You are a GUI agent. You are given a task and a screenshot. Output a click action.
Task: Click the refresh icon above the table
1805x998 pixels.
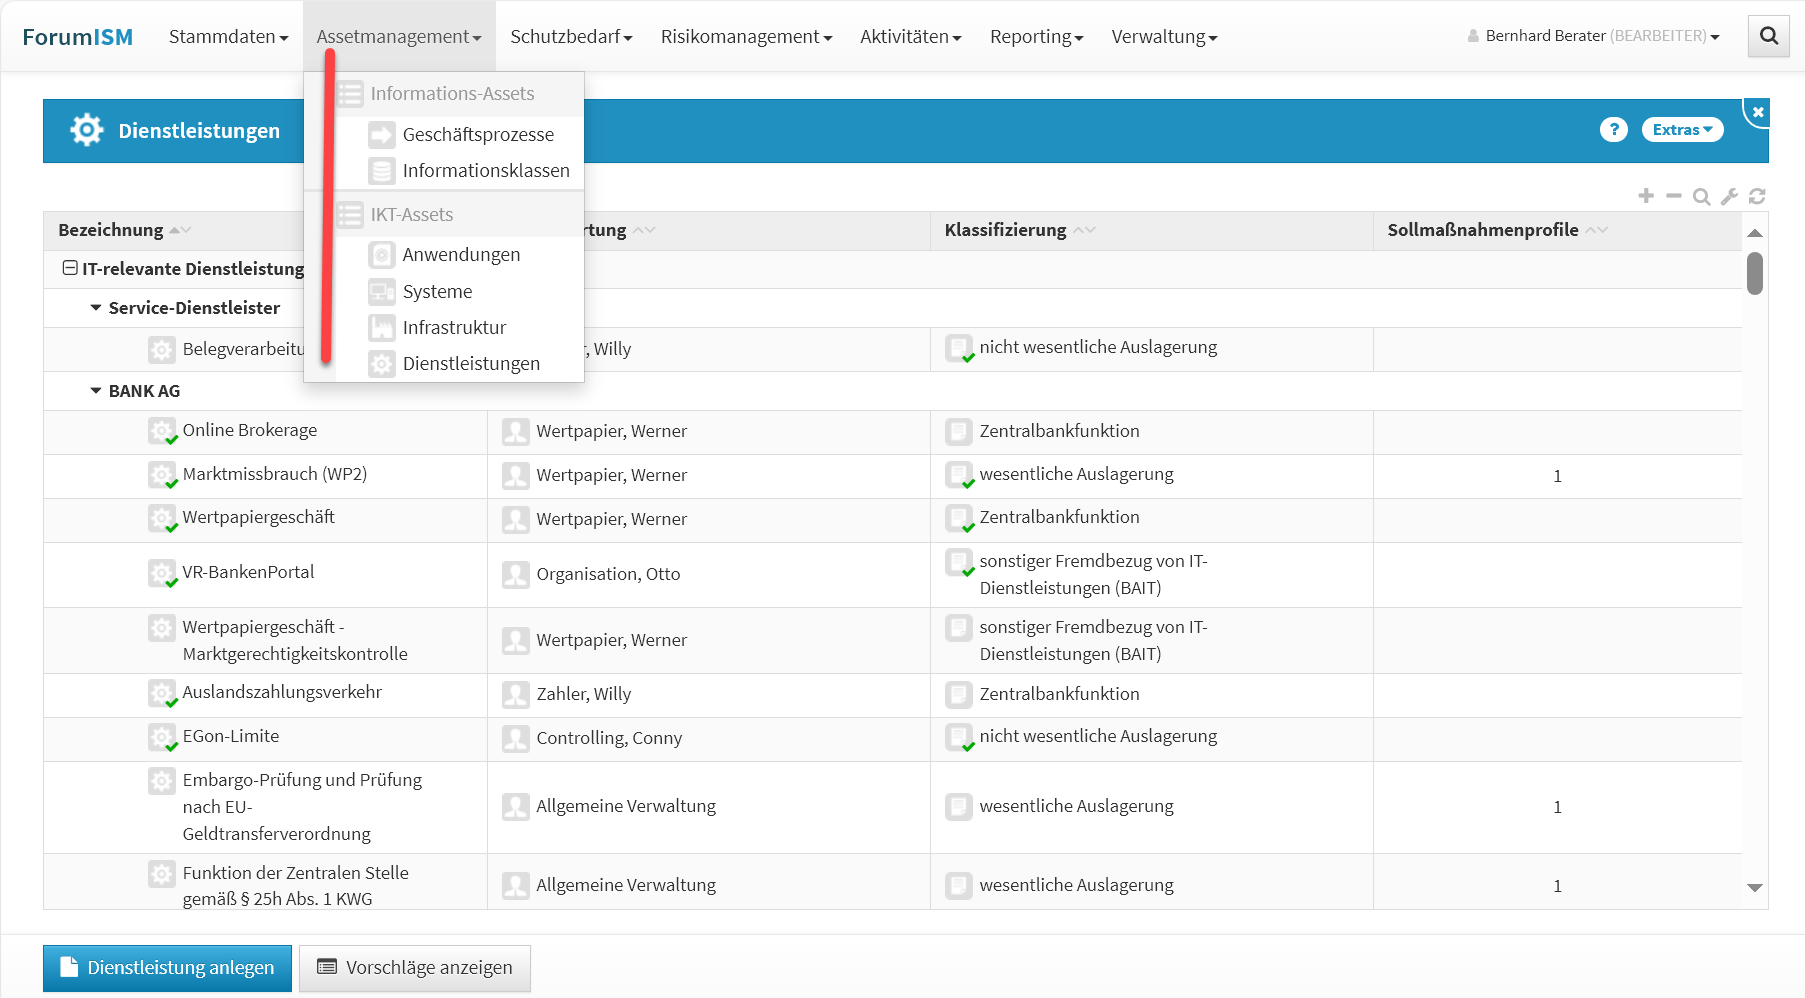click(1757, 196)
